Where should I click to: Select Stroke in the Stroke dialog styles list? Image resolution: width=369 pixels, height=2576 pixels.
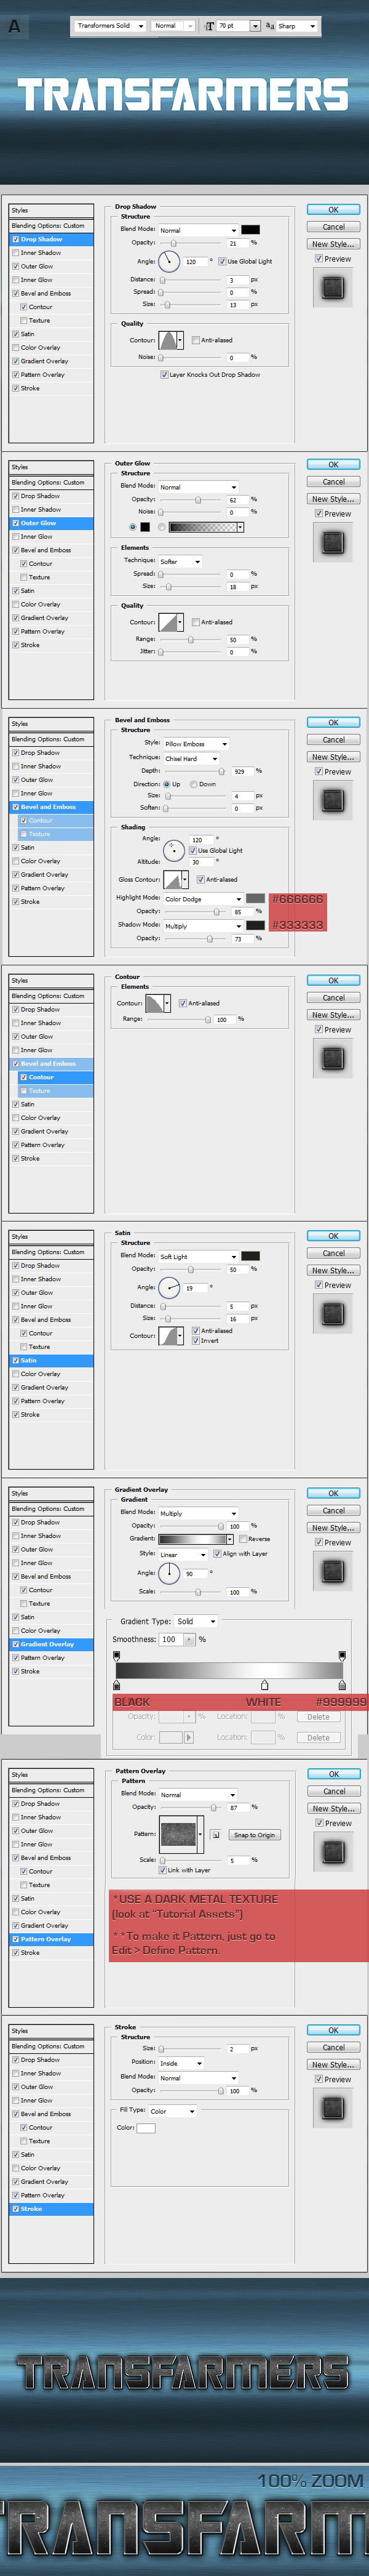point(31,2209)
